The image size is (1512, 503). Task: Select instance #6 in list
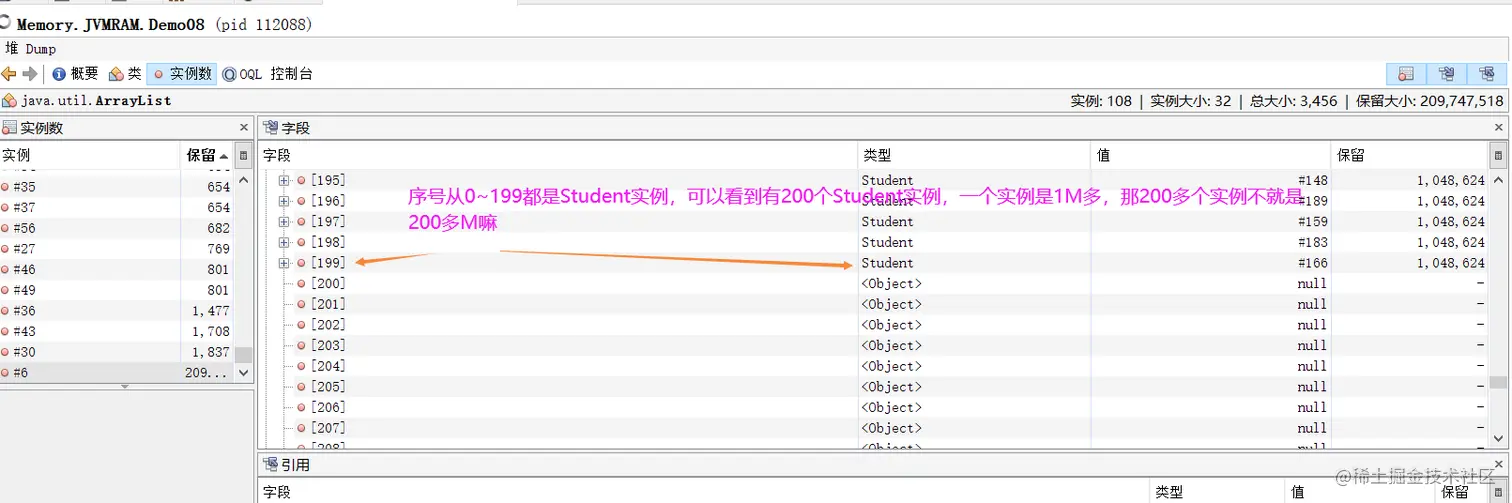(117, 372)
